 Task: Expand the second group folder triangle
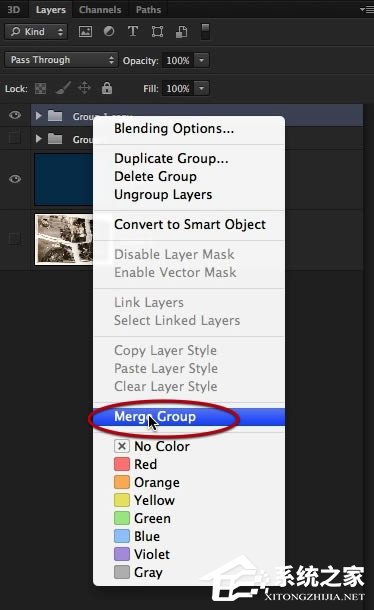[39, 138]
